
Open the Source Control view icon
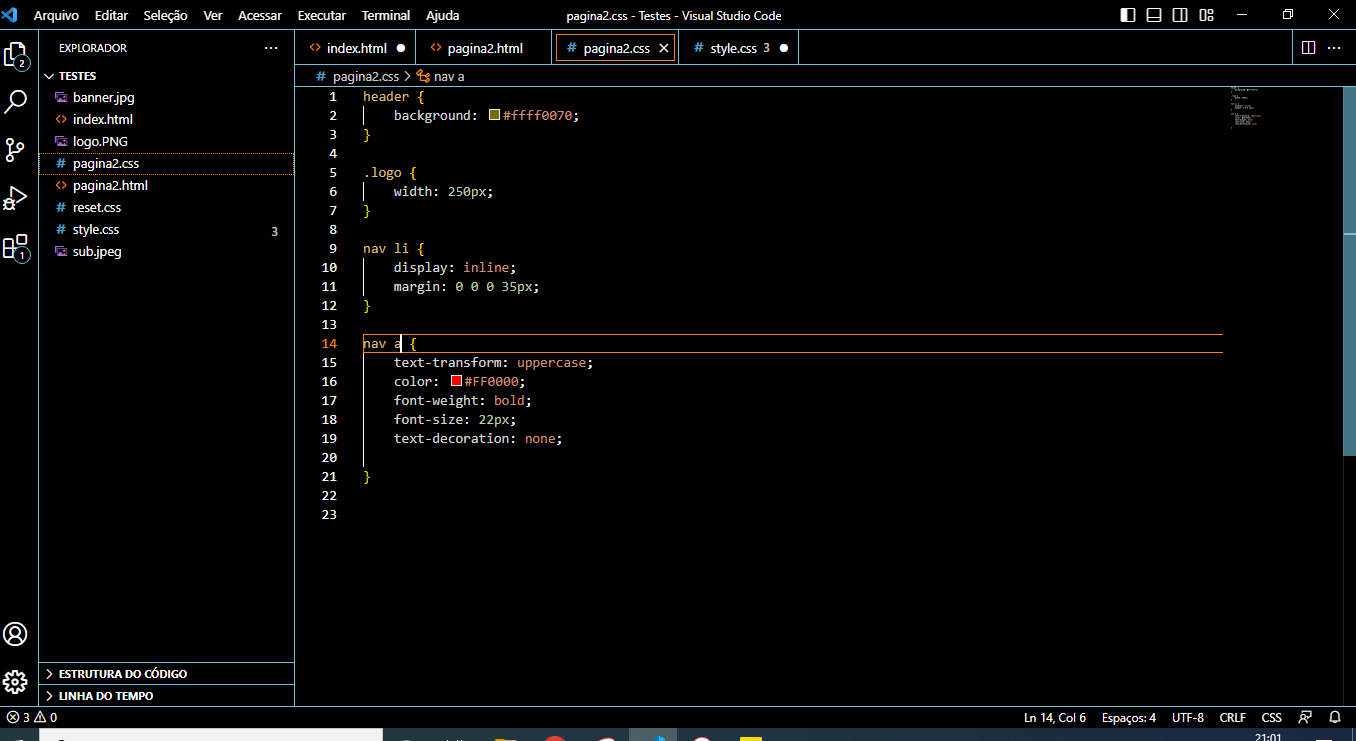coord(15,150)
